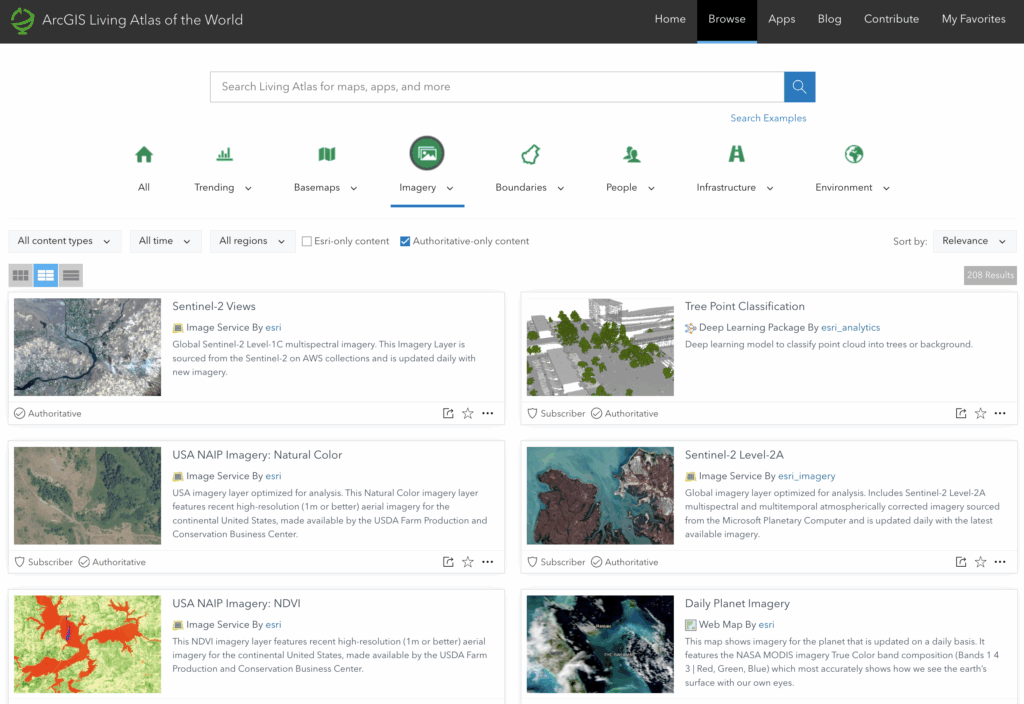Select the People category icon
The width and height of the screenshot is (1024, 704).
click(631, 155)
